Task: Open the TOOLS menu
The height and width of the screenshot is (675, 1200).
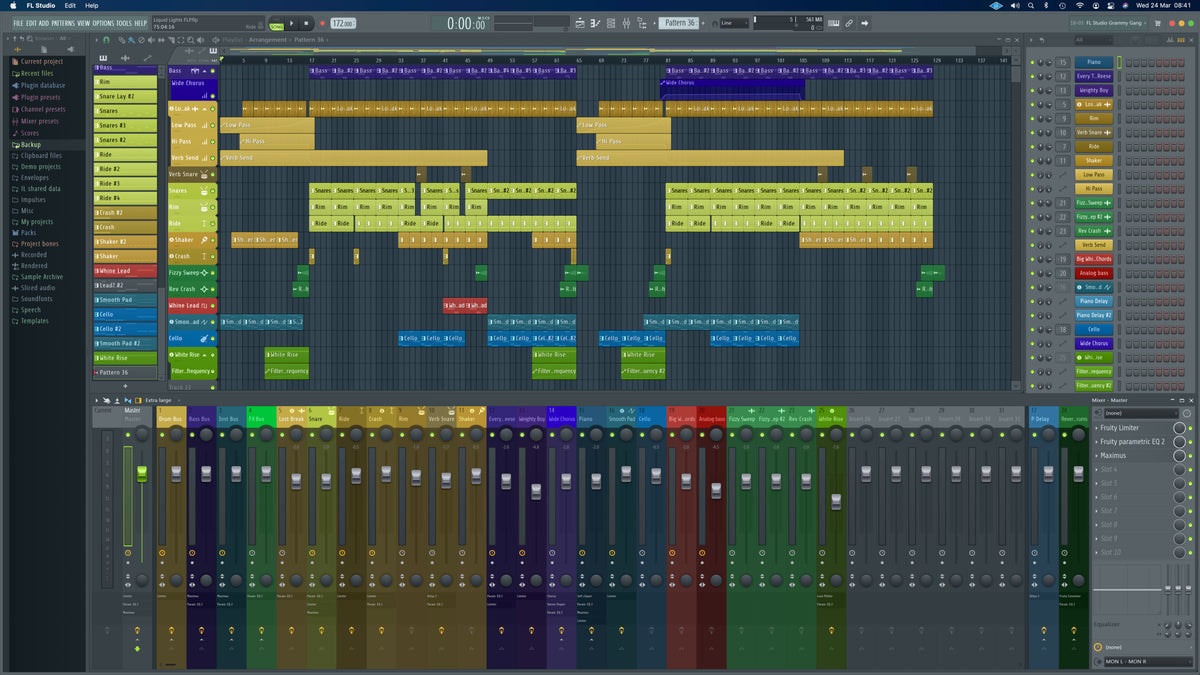Action: [x=124, y=23]
